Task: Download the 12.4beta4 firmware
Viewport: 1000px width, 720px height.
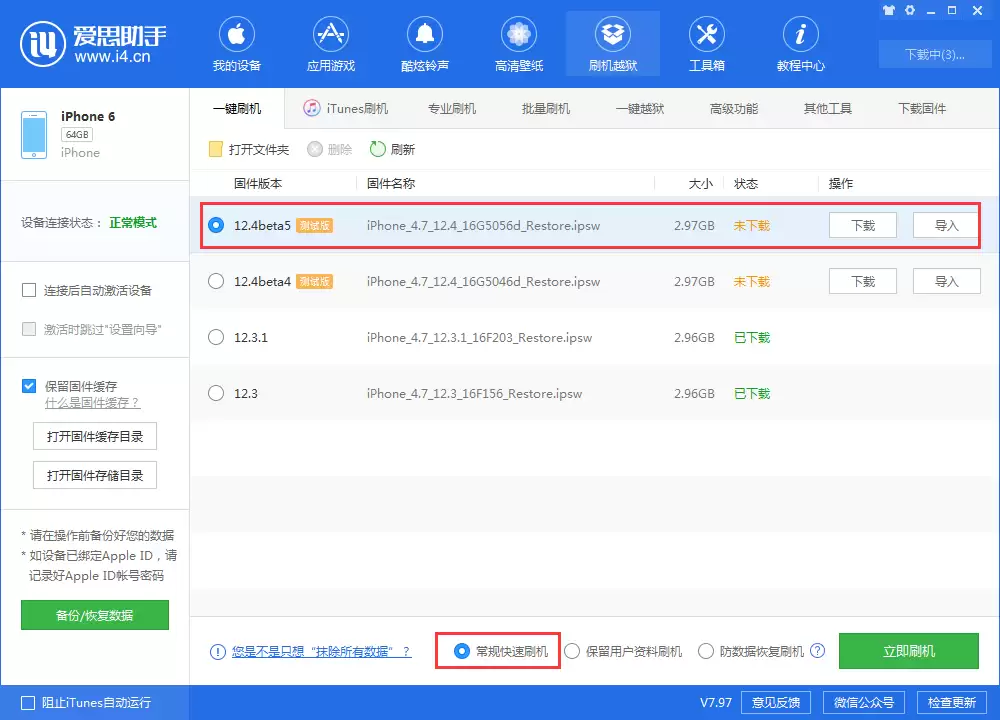Action: (x=863, y=281)
